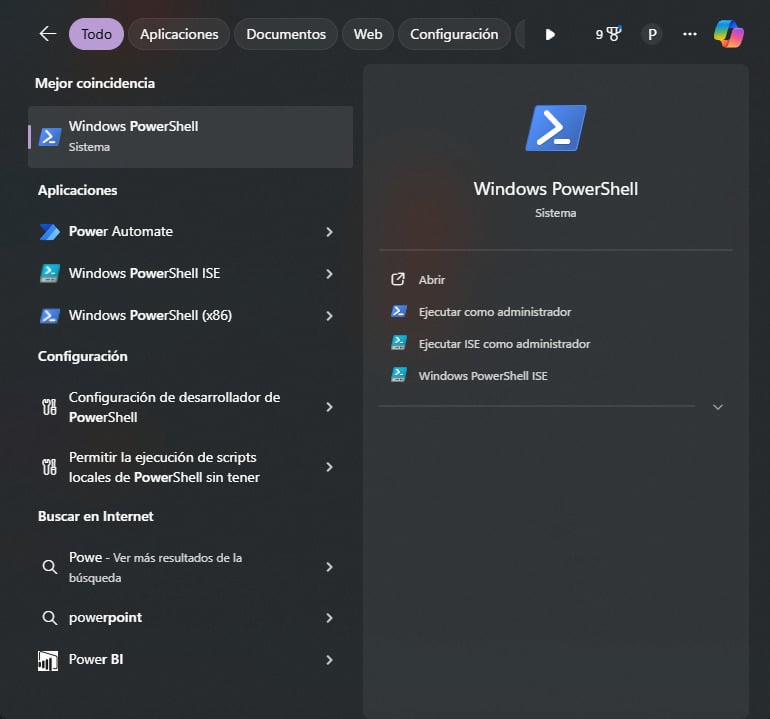Click the Power BI app icon

pyautogui.click(x=48, y=660)
